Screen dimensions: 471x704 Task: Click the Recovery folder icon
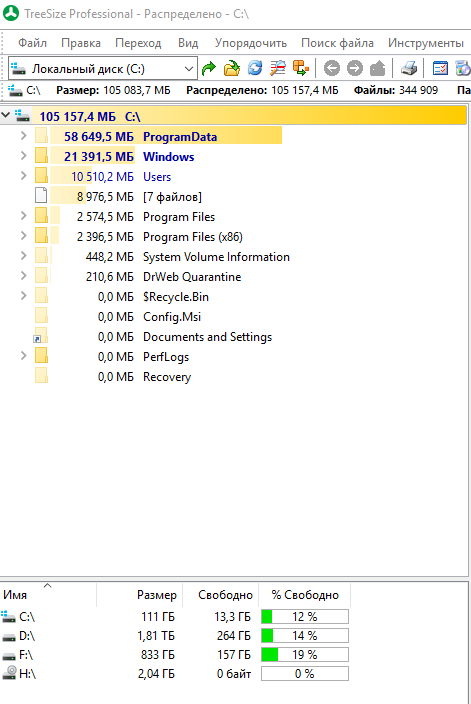point(41,376)
